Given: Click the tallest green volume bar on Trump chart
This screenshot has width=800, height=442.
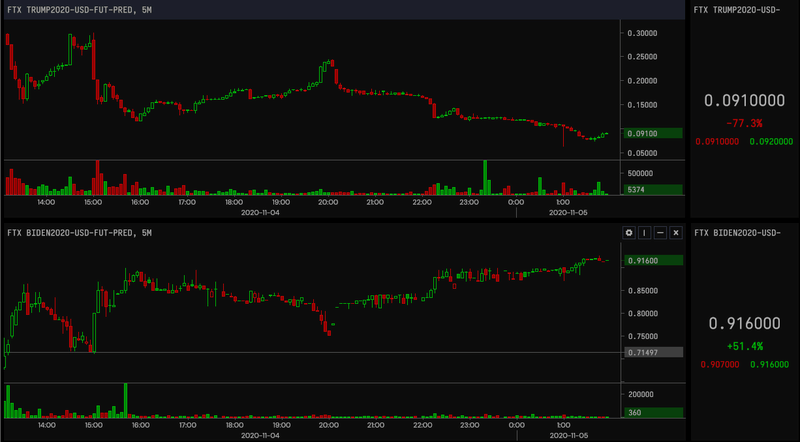Looking at the screenshot, I should [x=485, y=178].
